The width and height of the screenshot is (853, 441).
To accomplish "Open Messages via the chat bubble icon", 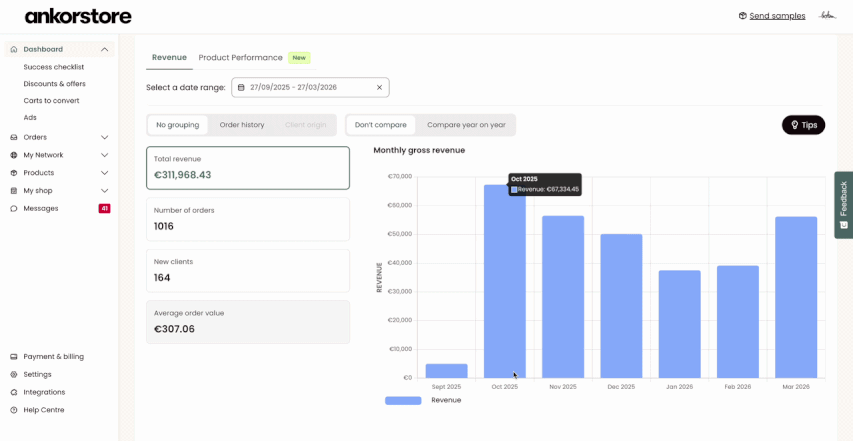I will click(x=14, y=209).
